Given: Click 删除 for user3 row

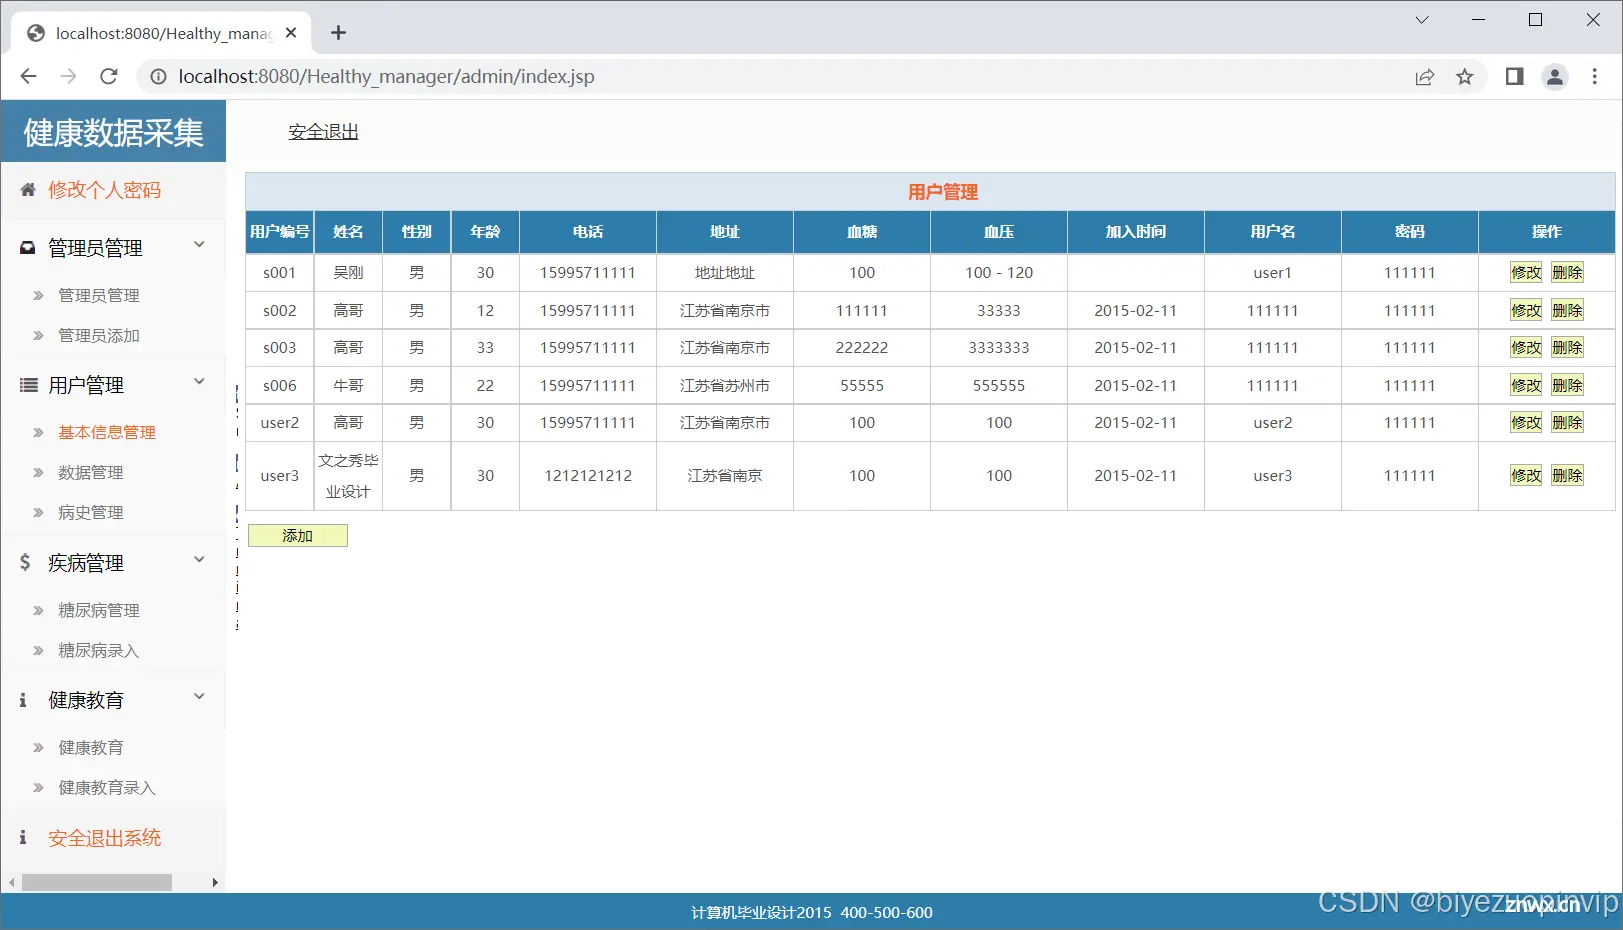Looking at the screenshot, I should [1567, 476].
